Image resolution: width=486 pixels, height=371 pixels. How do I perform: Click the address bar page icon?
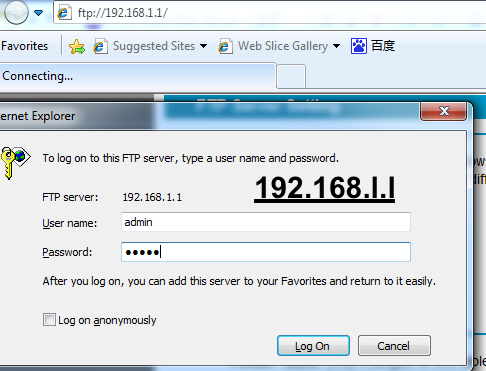click(x=63, y=13)
